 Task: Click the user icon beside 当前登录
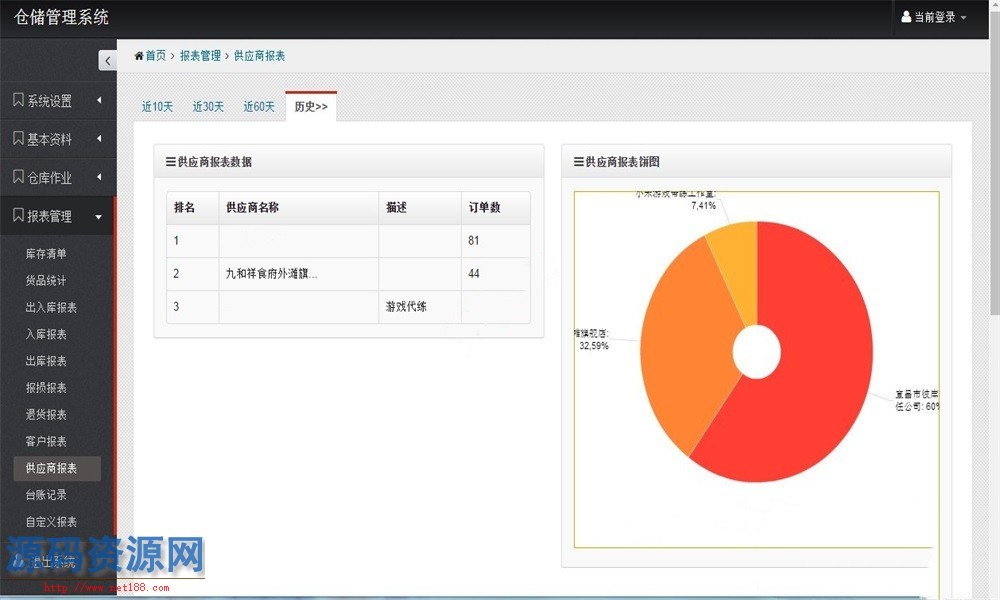coord(906,17)
